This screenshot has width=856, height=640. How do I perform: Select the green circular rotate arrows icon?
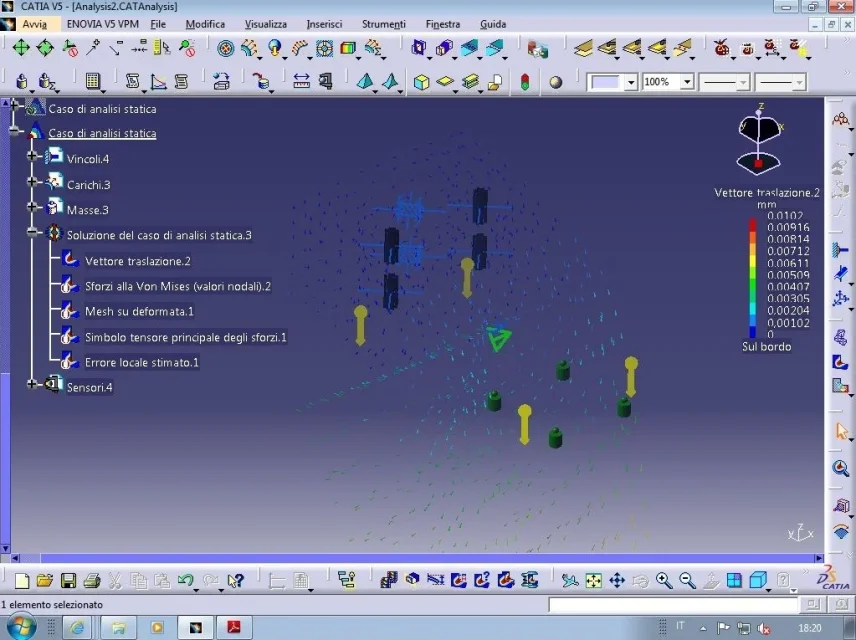[45, 48]
